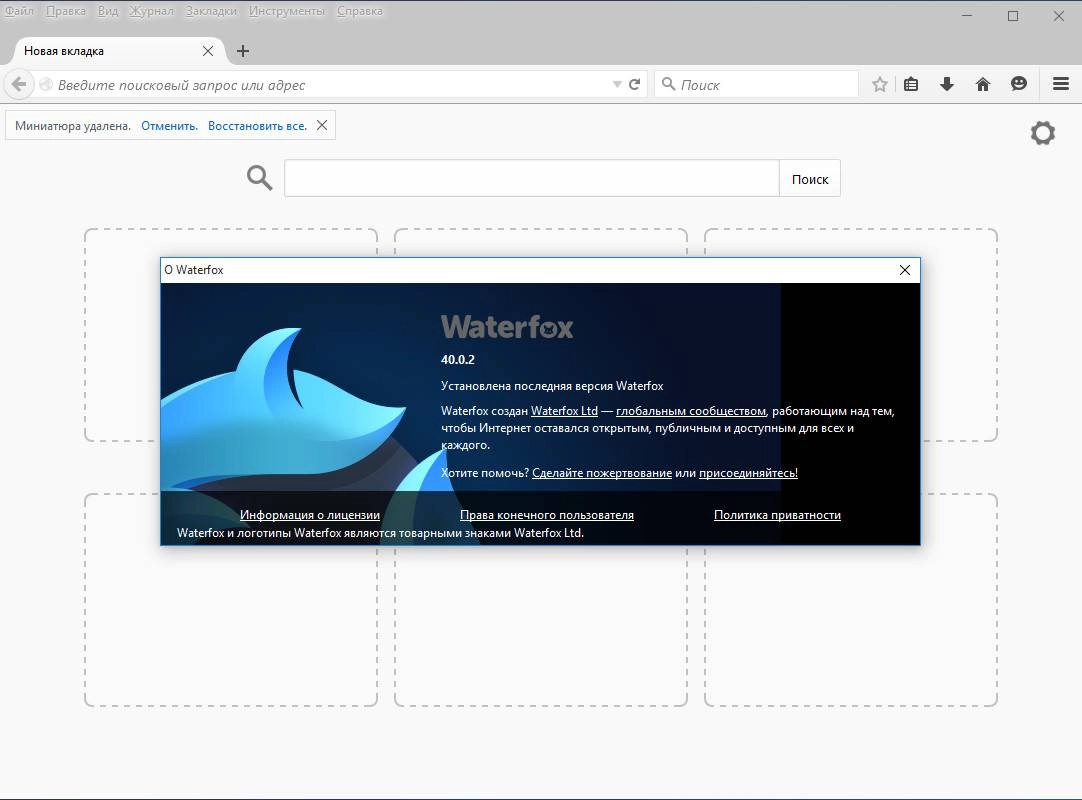Click the 40.0.2 version text
This screenshot has height=800, width=1082.
coord(458,360)
